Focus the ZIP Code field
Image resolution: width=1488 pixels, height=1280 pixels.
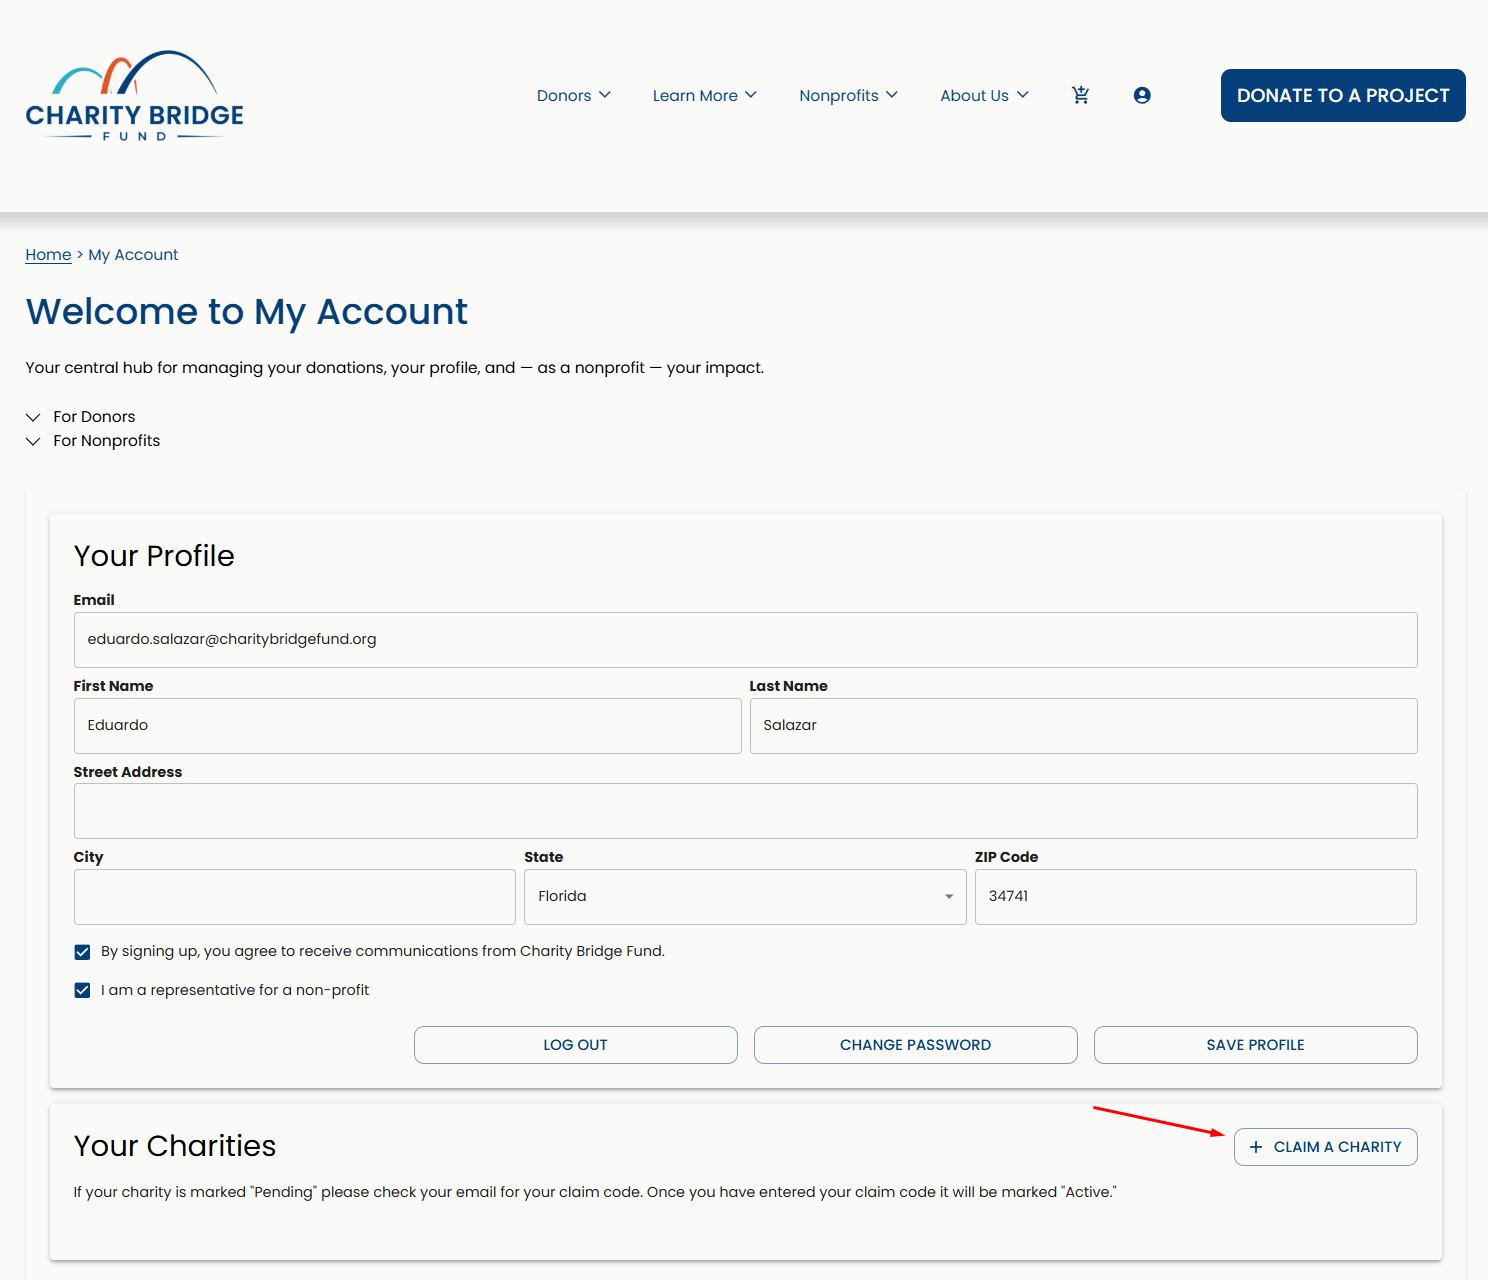[x=1196, y=897]
